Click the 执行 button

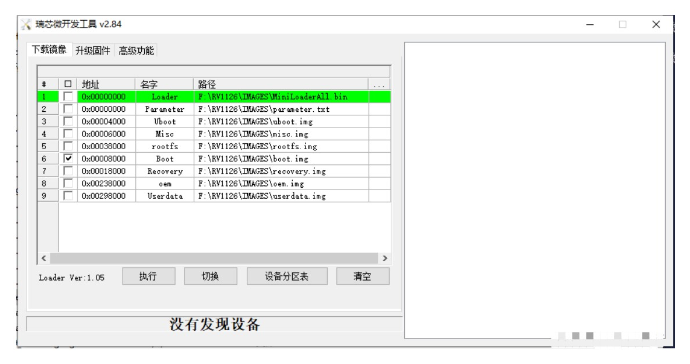(x=148, y=276)
